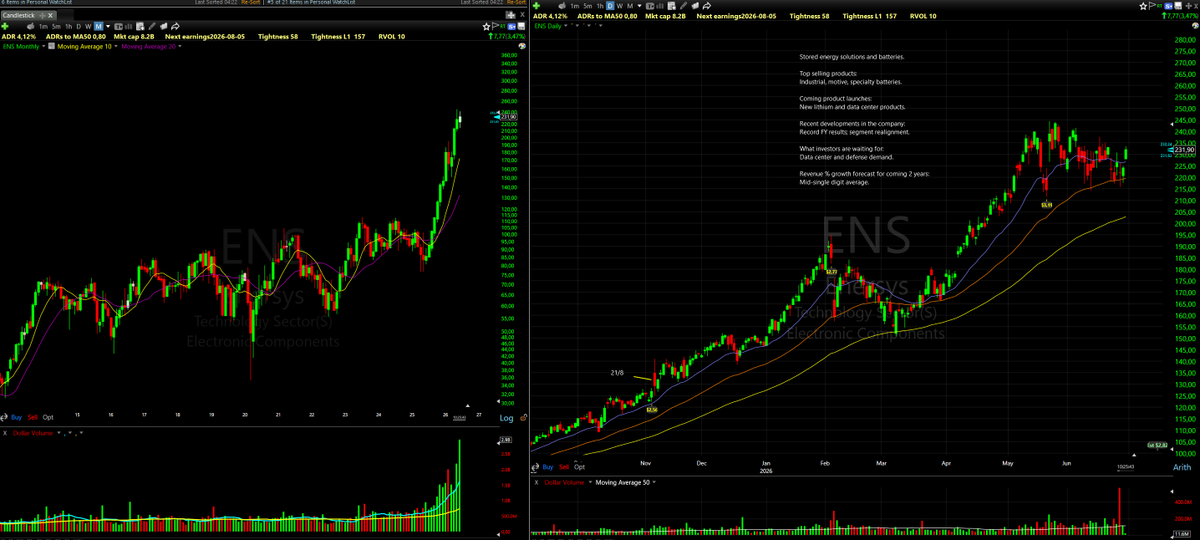Click 'Mkt cap 8.2B' in left chart header

click(x=134, y=37)
